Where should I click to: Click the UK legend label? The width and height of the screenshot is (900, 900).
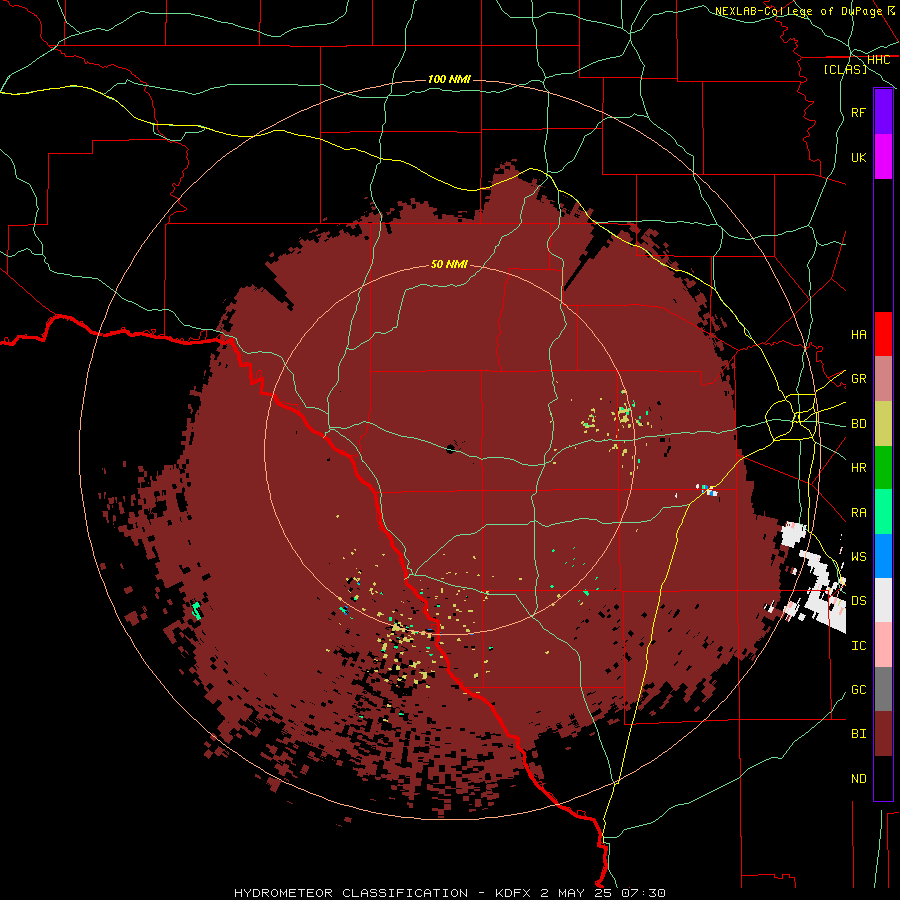[x=858, y=157]
